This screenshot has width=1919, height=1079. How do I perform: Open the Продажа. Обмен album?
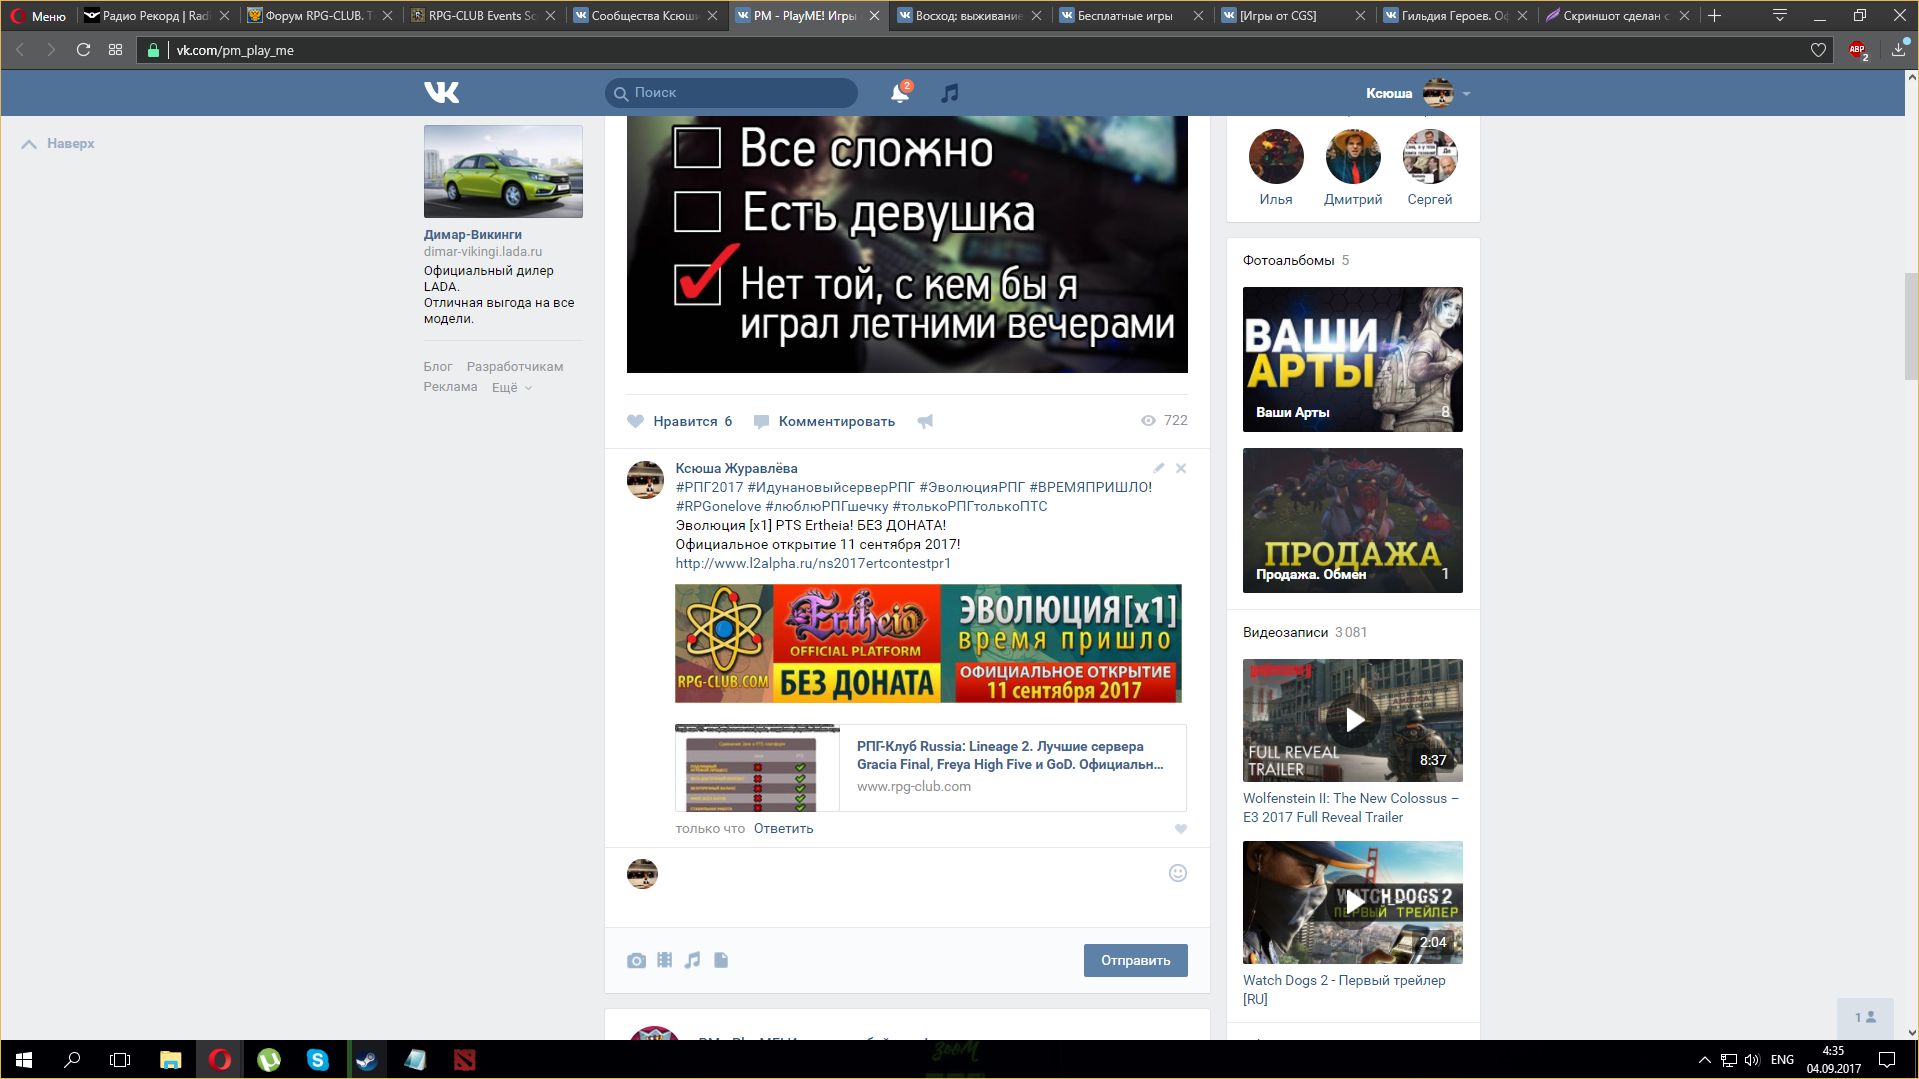click(1352, 520)
